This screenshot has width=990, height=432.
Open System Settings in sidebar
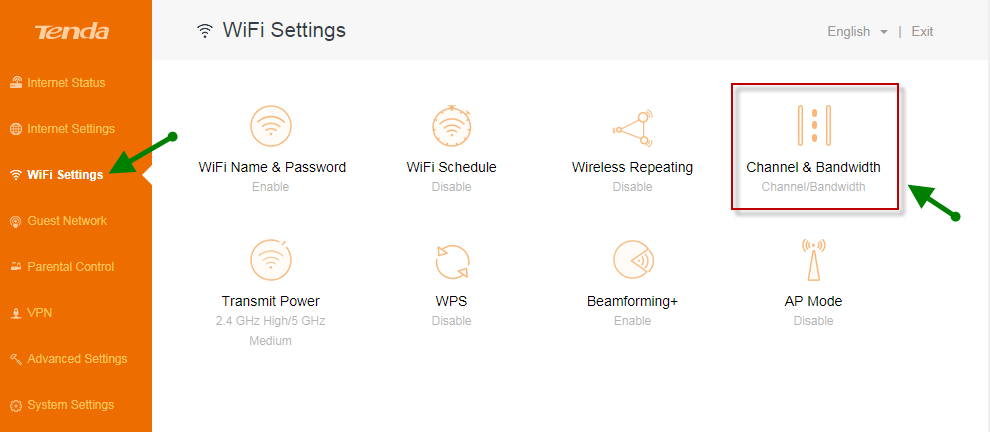click(63, 405)
